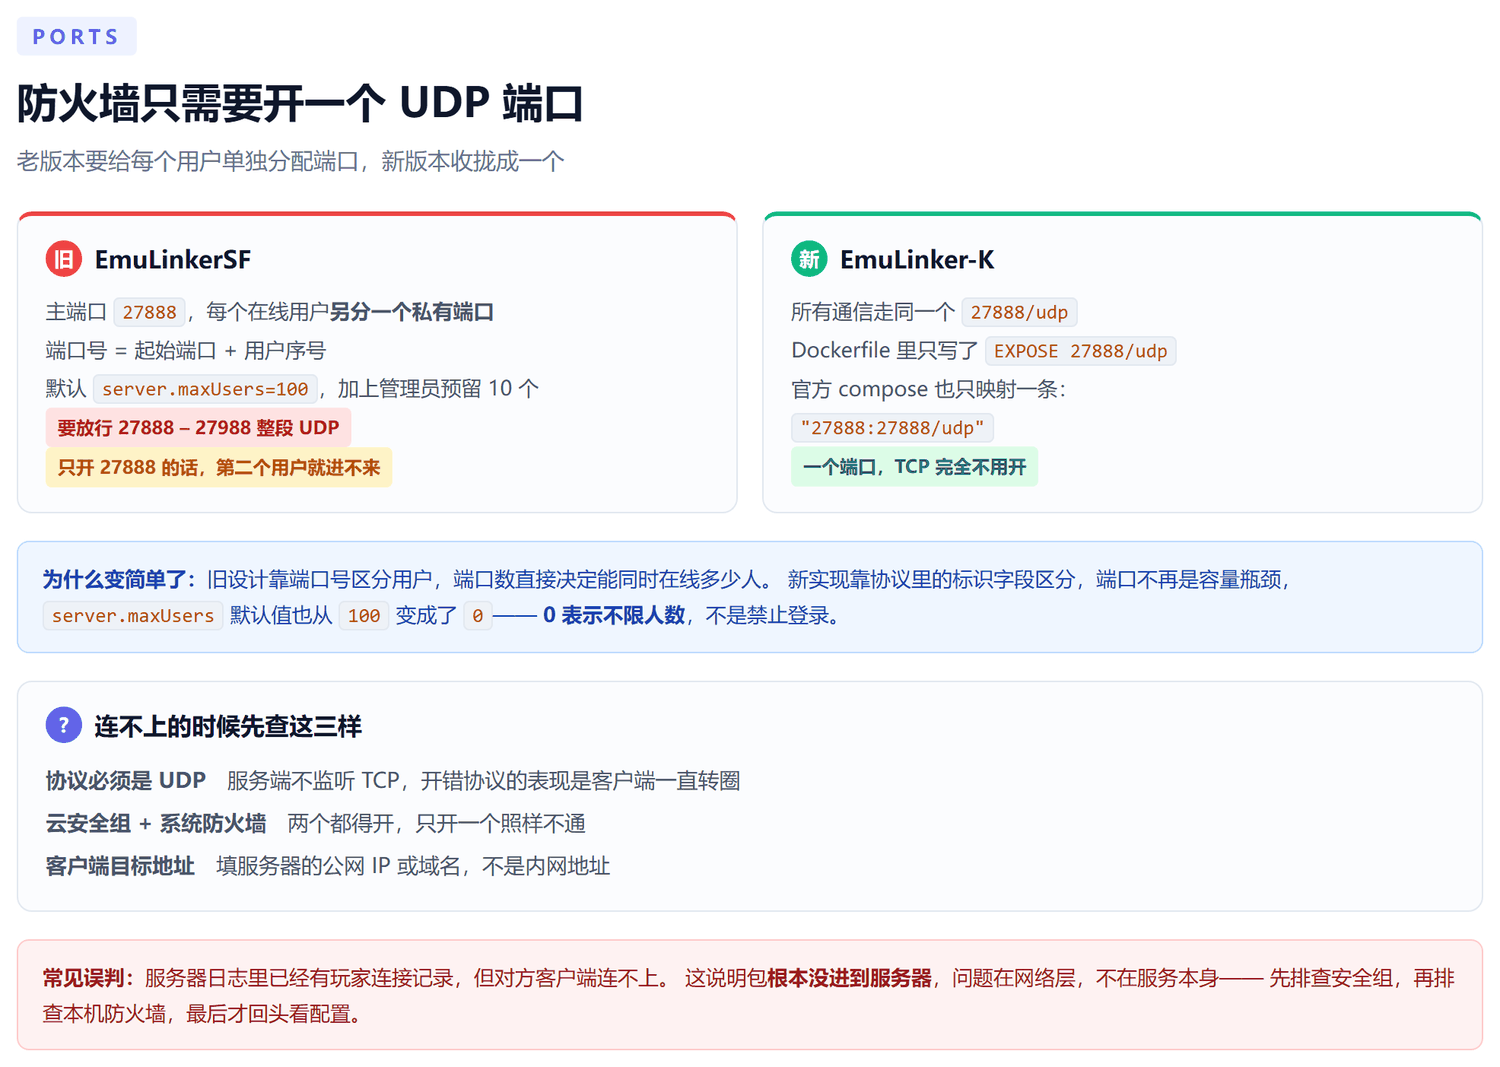The height and width of the screenshot is (1067, 1500).
Task: Click the line 端口号 = 起始端口 + 用户序号
Action: tap(186, 351)
